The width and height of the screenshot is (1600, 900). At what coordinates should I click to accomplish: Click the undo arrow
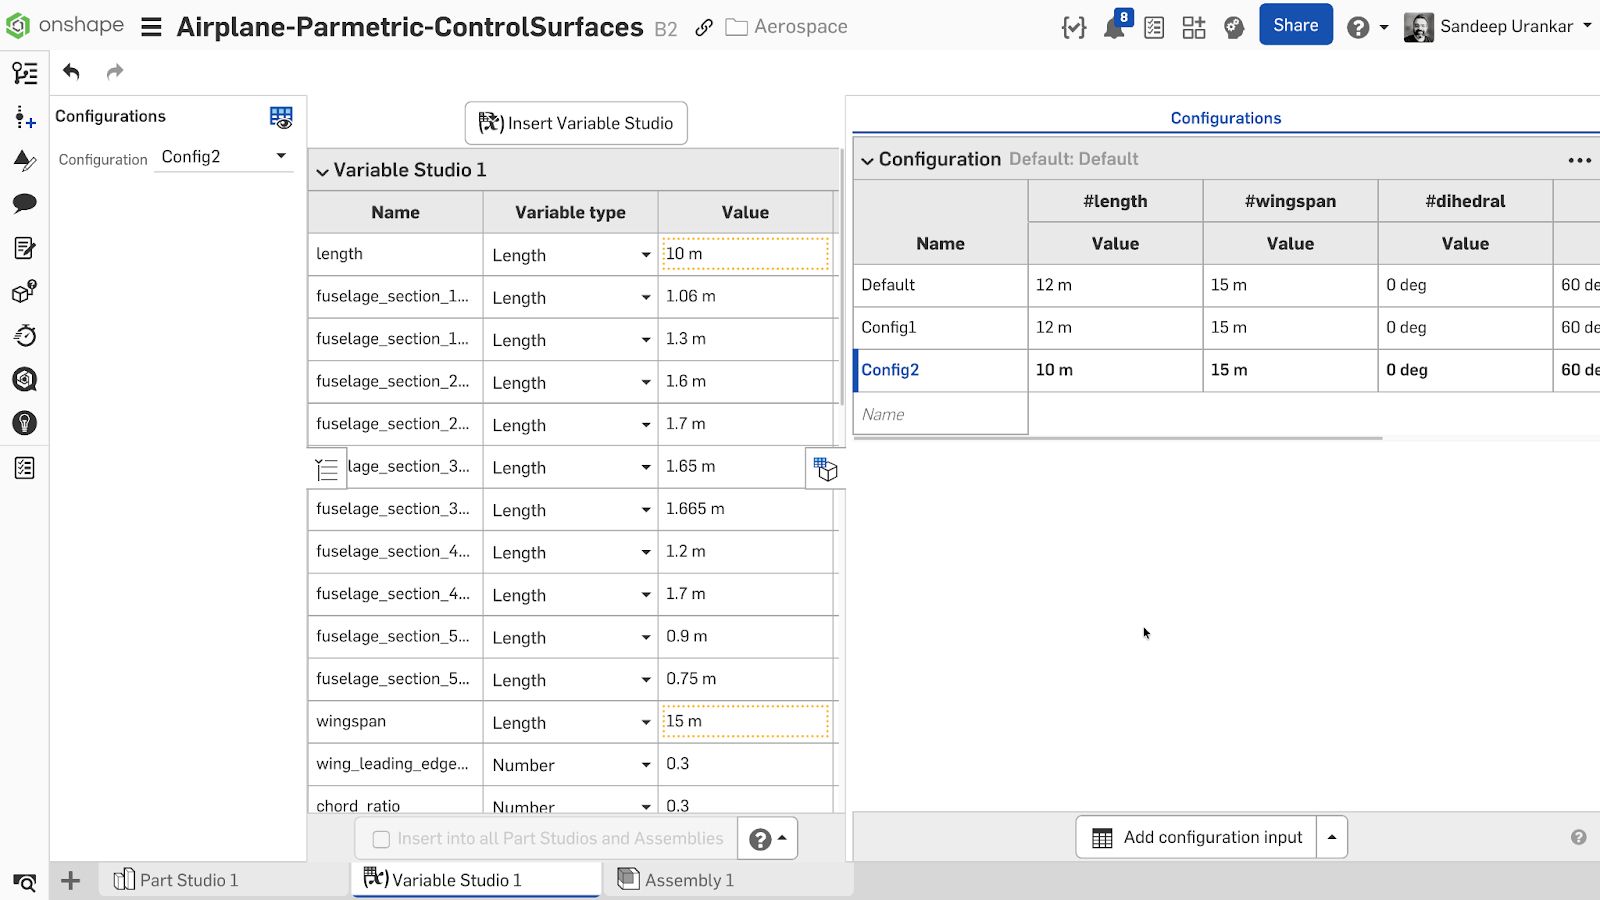click(x=69, y=71)
